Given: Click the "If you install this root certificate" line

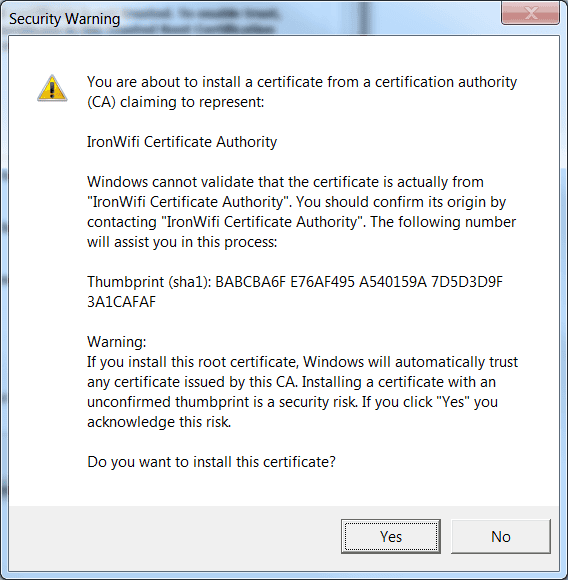Looking at the screenshot, I should tap(302, 362).
